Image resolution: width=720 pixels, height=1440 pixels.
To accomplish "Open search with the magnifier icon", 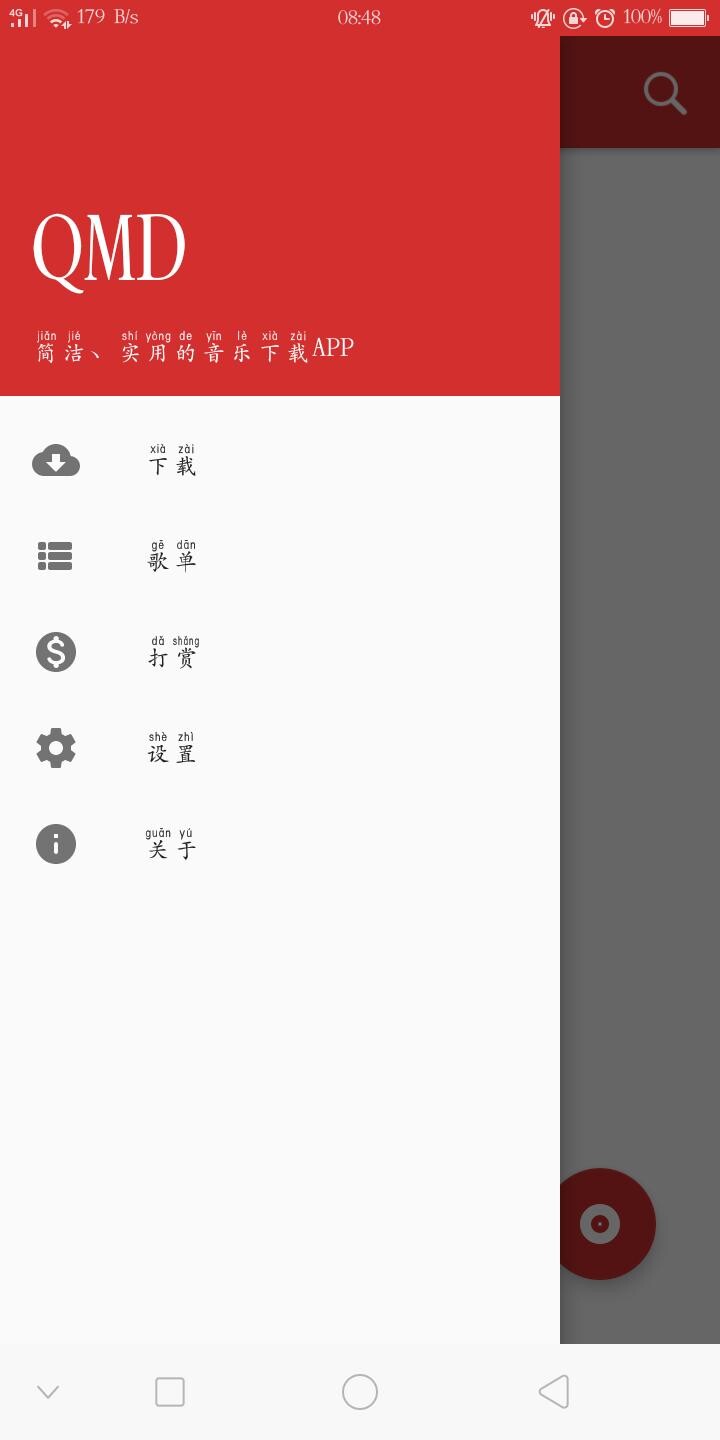I will (x=664, y=93).
